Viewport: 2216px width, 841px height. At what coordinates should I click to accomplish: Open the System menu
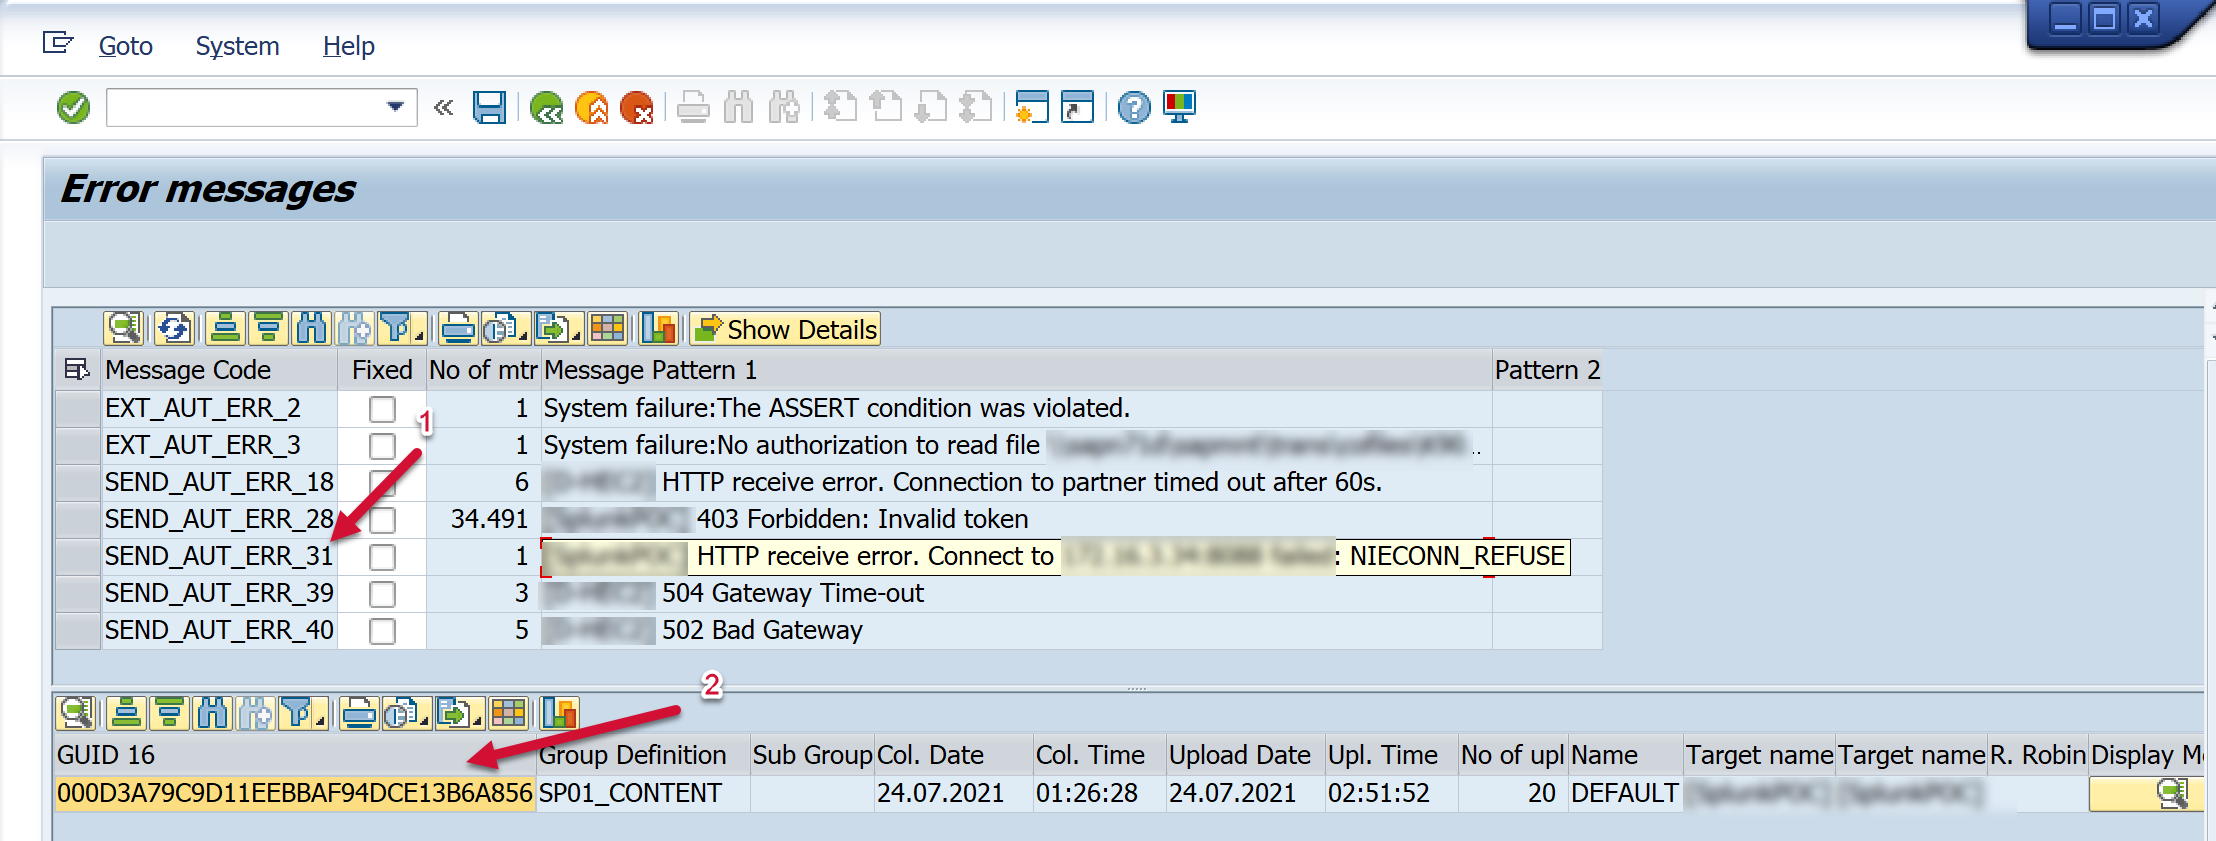pos(237,46)
